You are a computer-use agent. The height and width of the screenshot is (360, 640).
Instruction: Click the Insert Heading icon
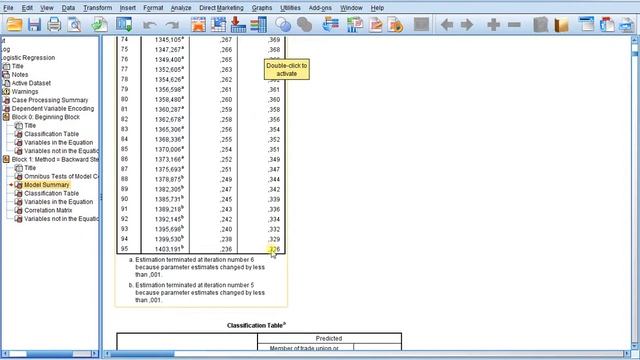click(587, 24)
